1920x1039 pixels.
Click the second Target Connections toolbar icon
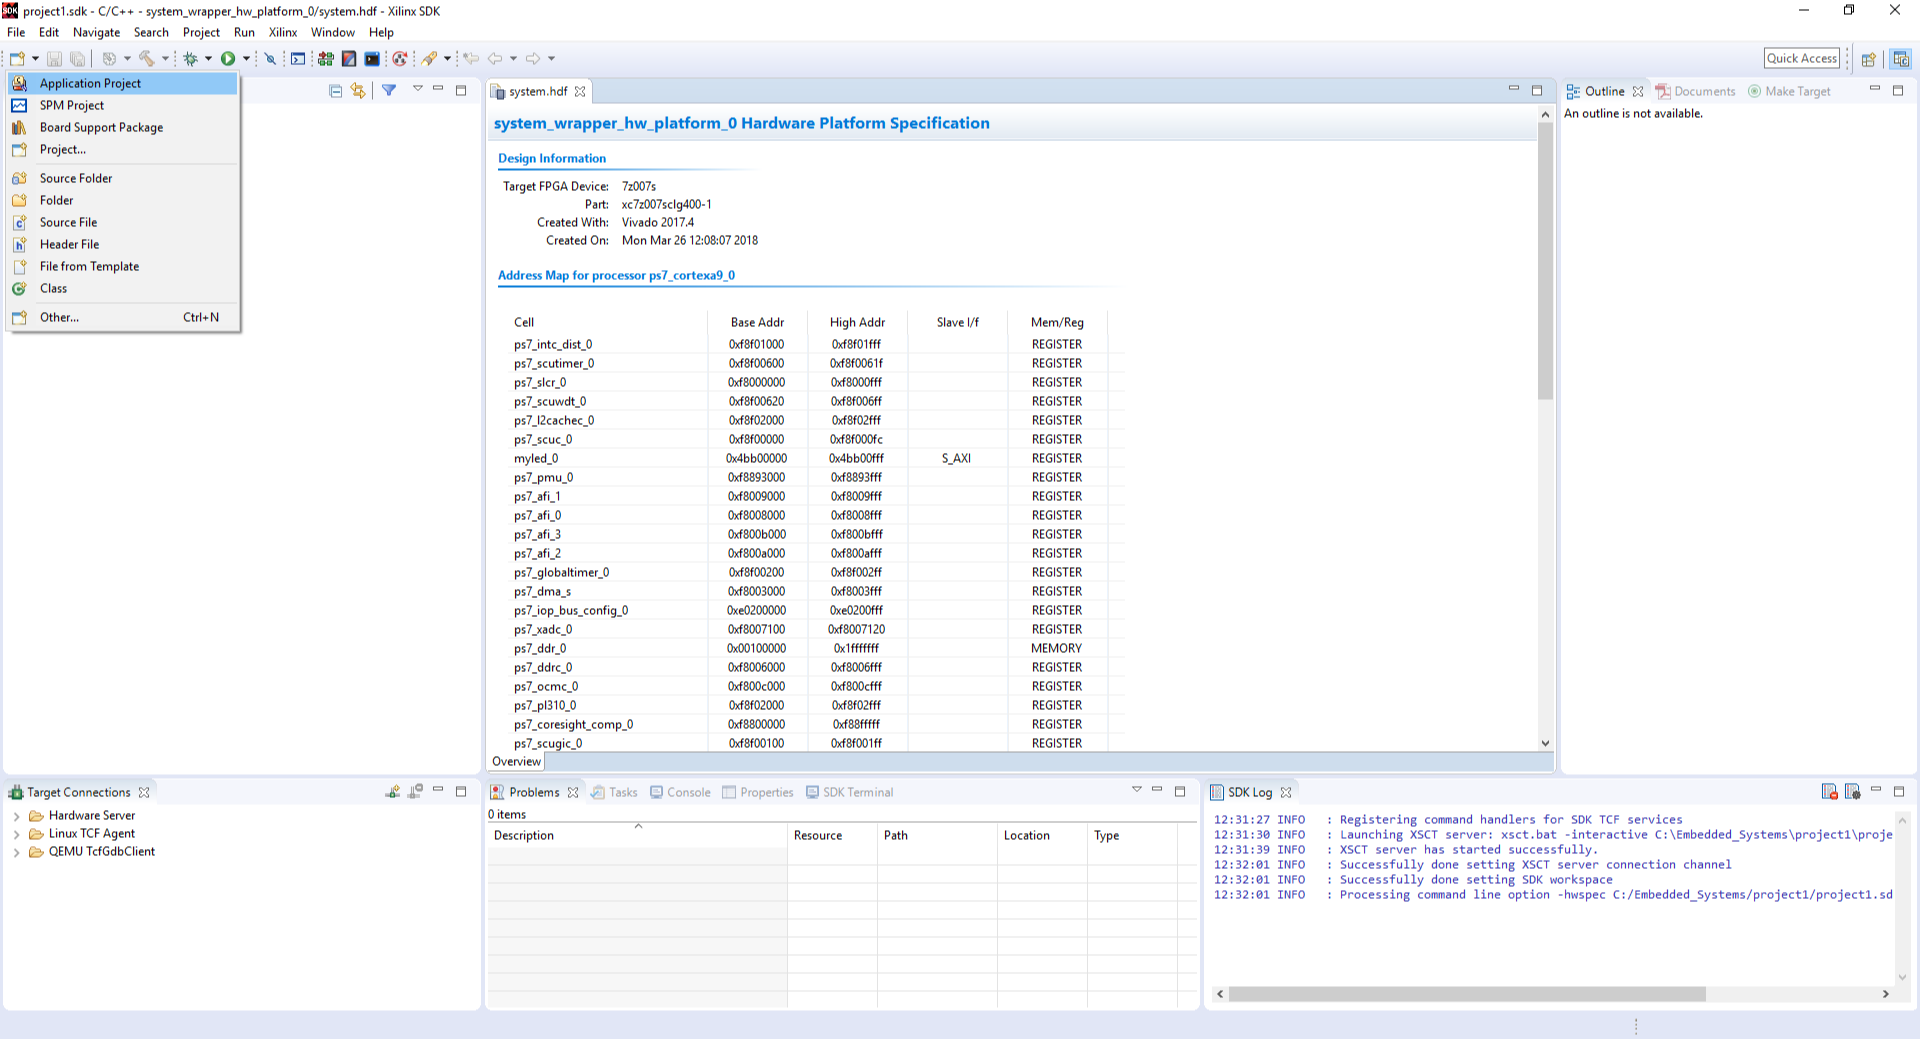point(416,791)
